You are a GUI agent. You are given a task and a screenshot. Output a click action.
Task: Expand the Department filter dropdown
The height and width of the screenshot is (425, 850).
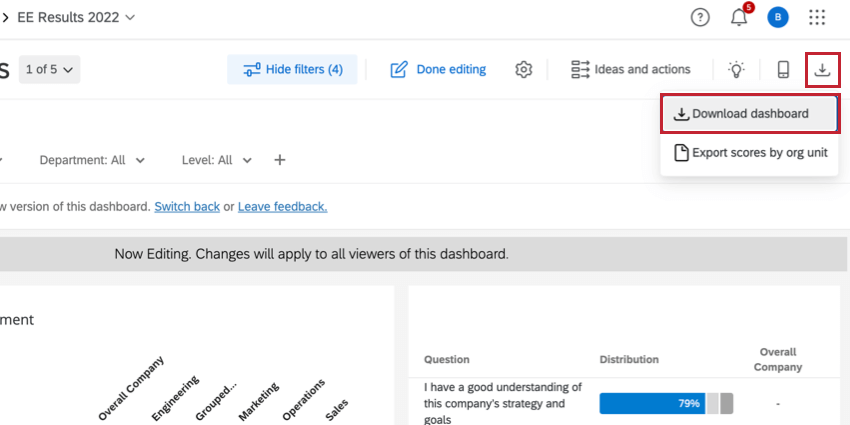92,160
